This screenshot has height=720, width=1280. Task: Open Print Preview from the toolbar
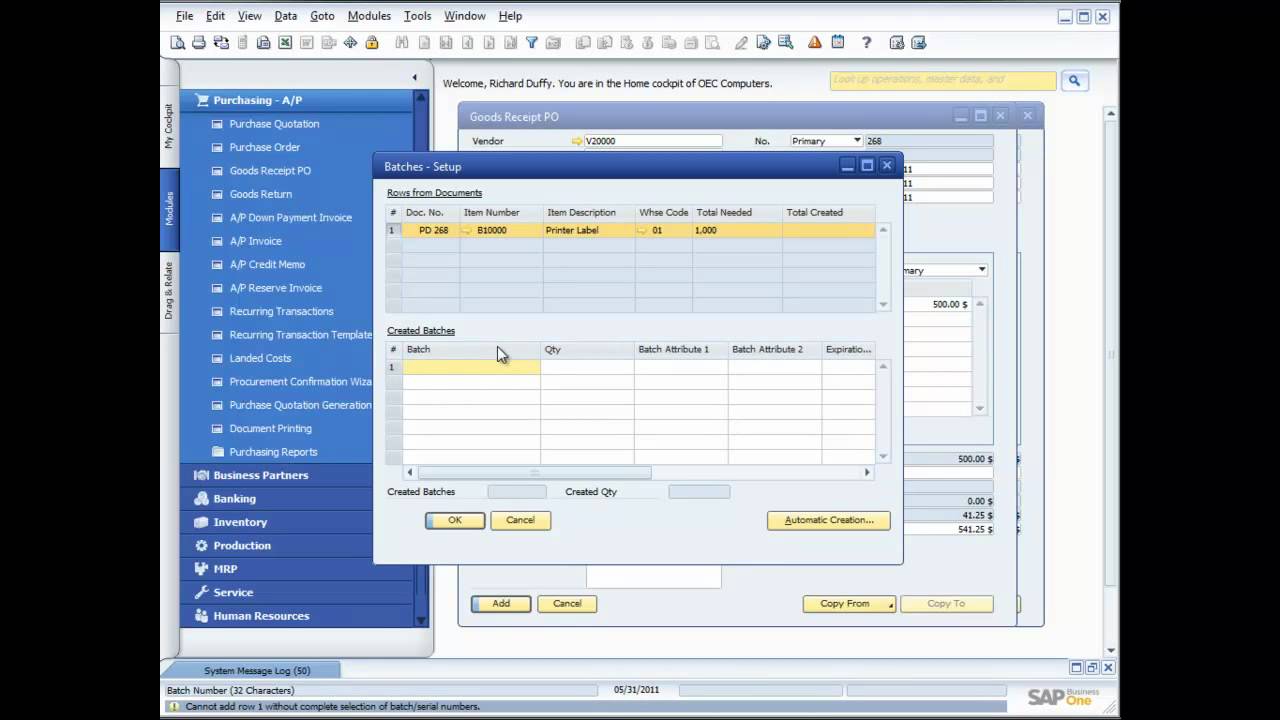point(178,42)
